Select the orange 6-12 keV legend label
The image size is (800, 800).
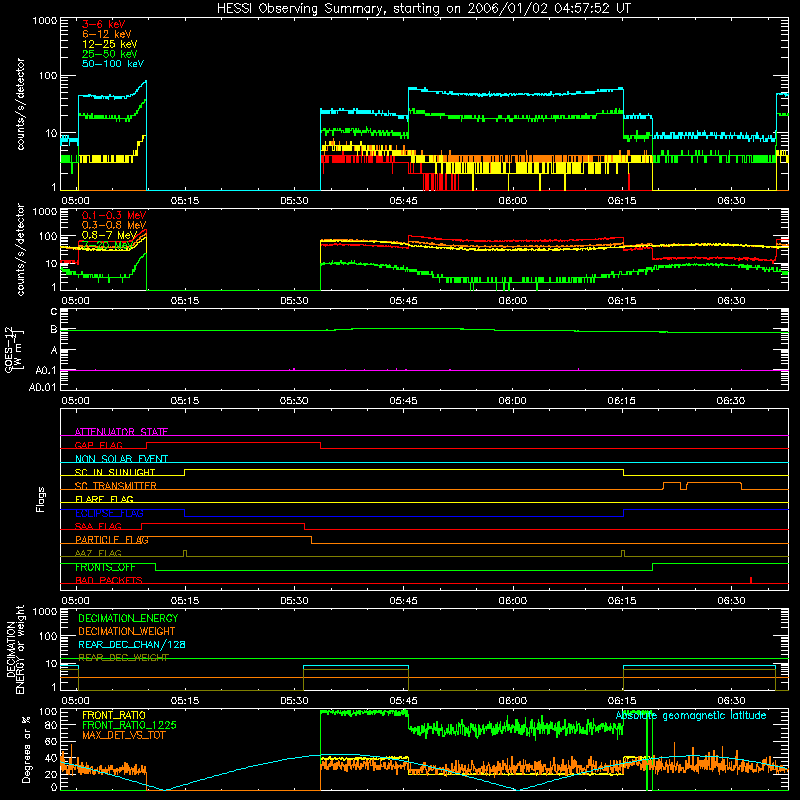point(107,34)
